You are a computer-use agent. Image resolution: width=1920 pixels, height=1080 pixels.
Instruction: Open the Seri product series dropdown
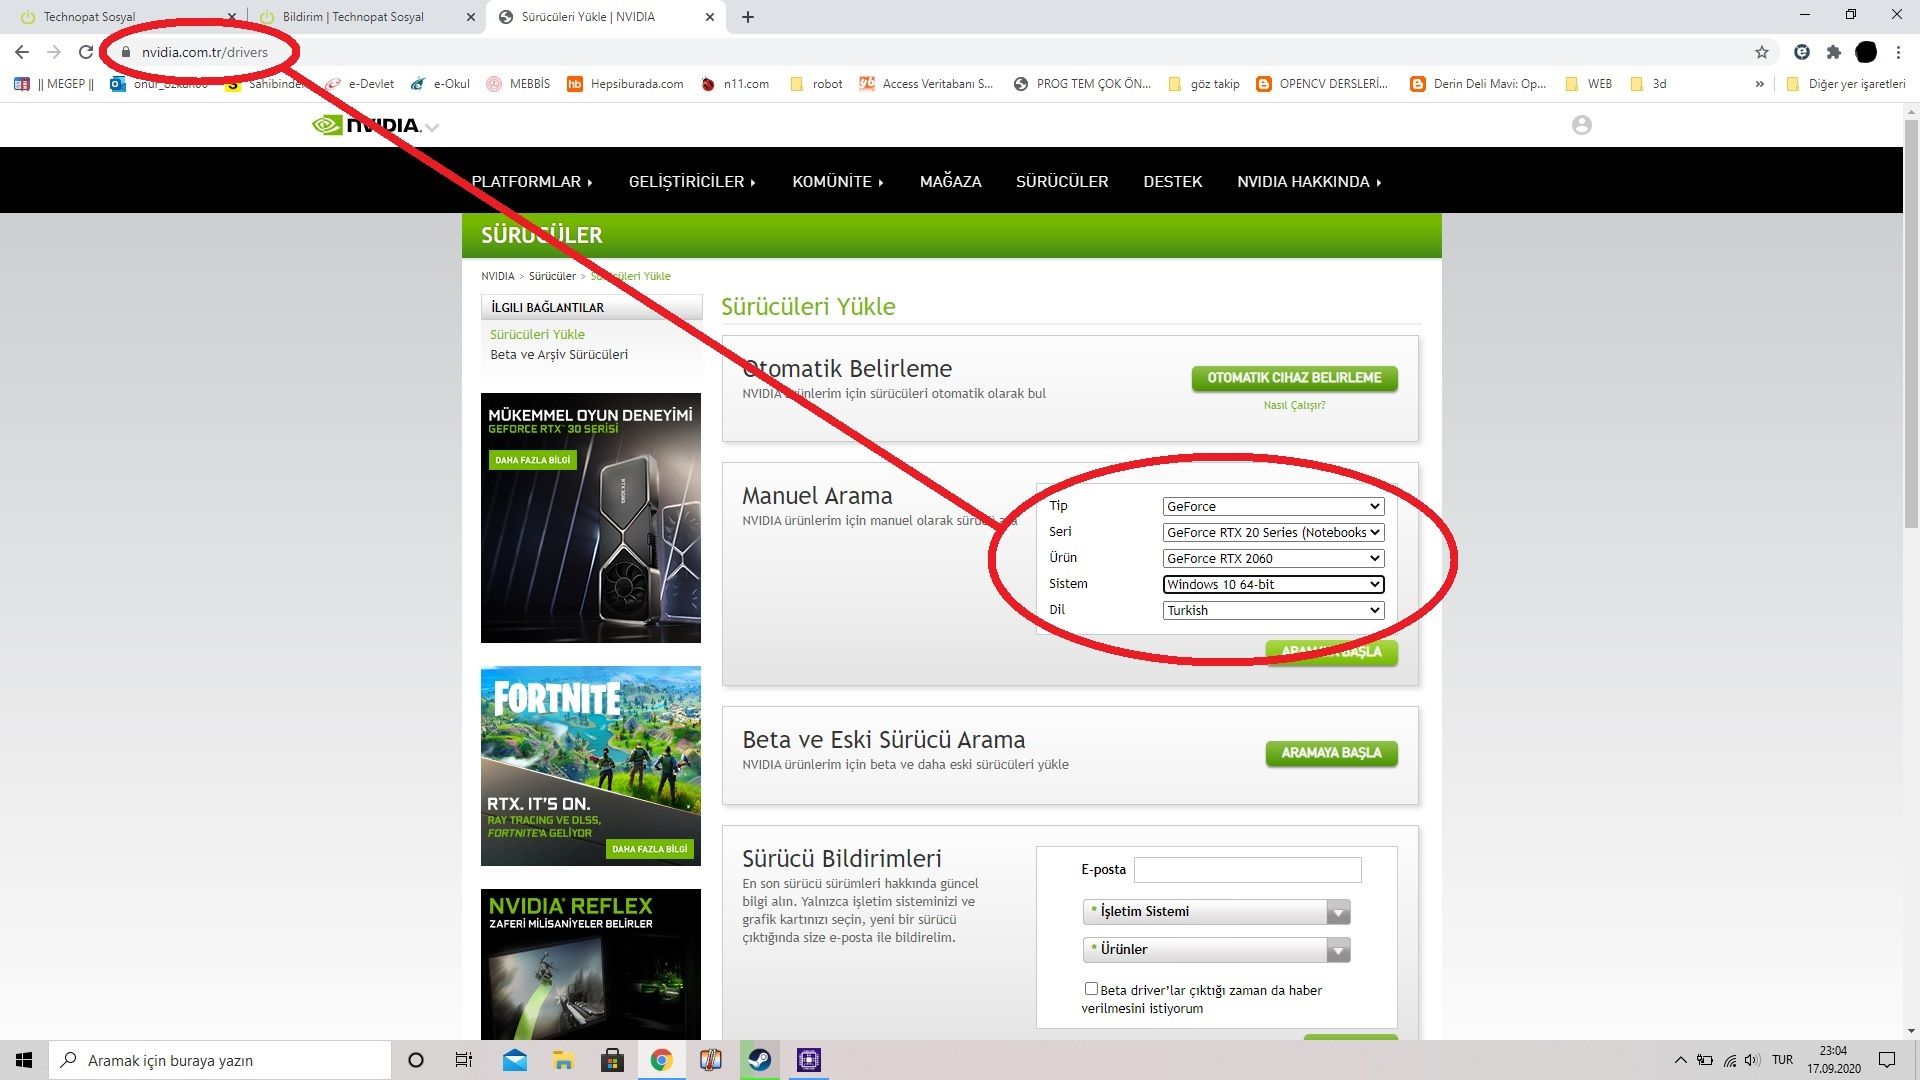coord(1273,532)
